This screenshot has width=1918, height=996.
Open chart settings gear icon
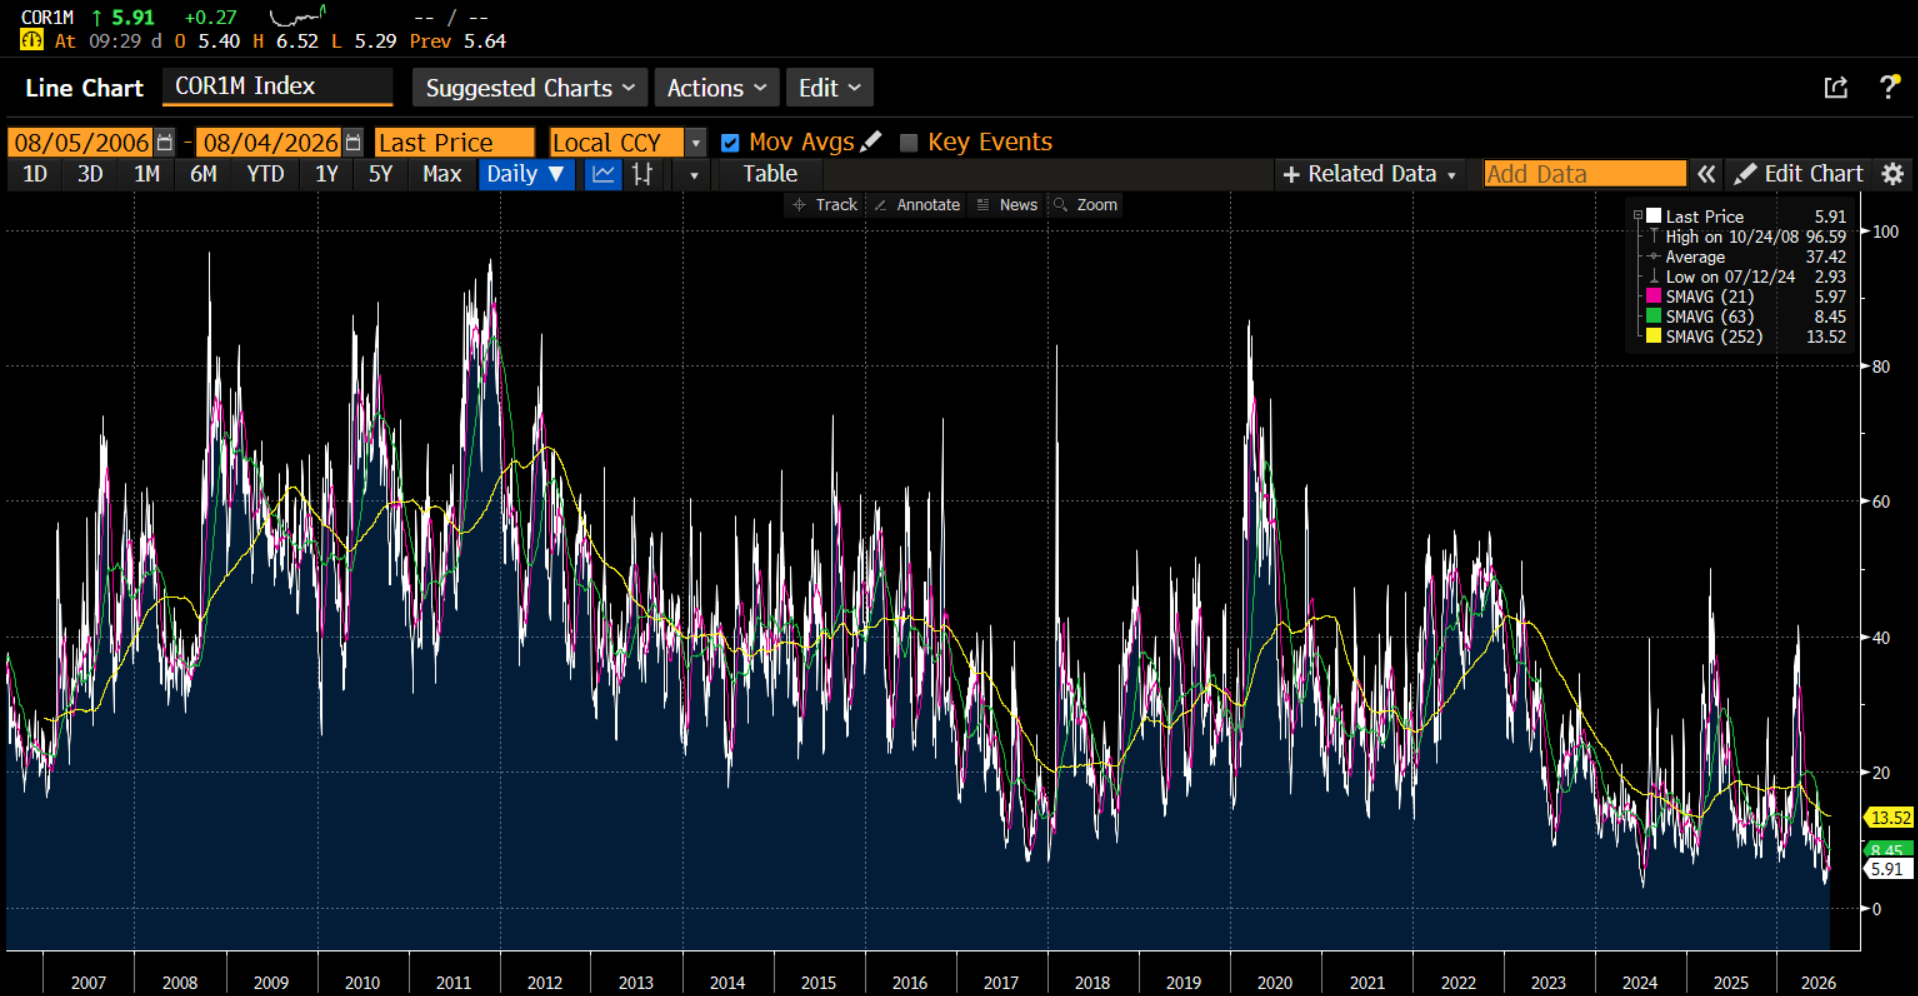pyautogui.click(x=1892, y=174)
